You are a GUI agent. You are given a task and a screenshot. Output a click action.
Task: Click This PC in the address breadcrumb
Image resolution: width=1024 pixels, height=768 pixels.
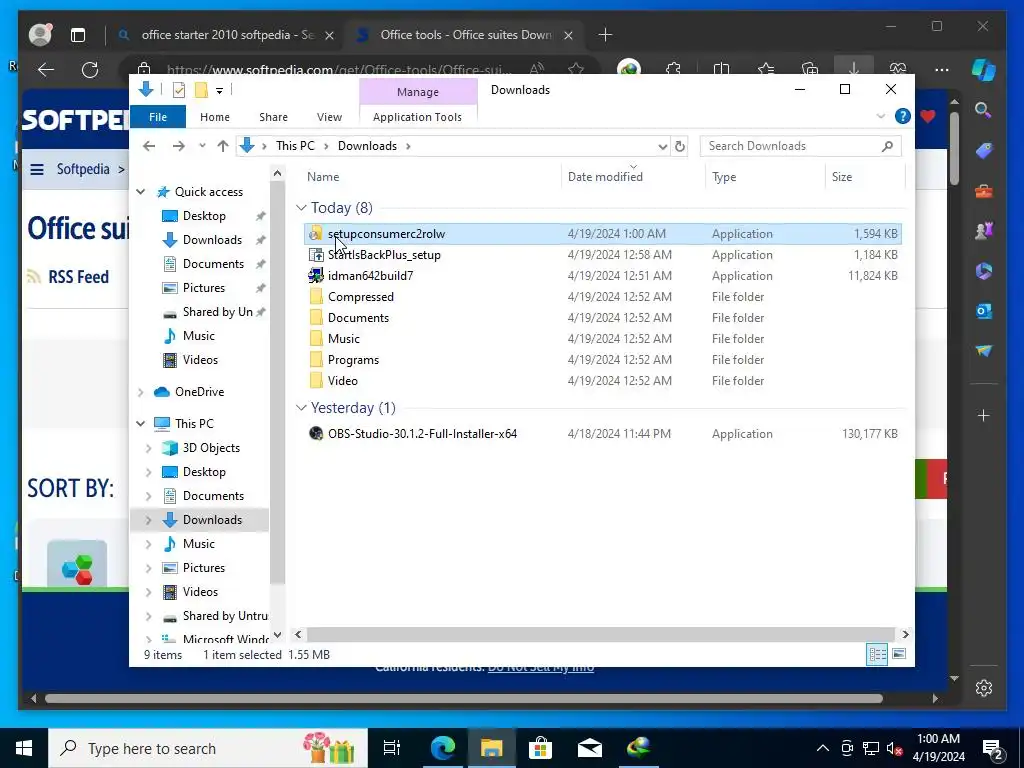pos(295,146)
